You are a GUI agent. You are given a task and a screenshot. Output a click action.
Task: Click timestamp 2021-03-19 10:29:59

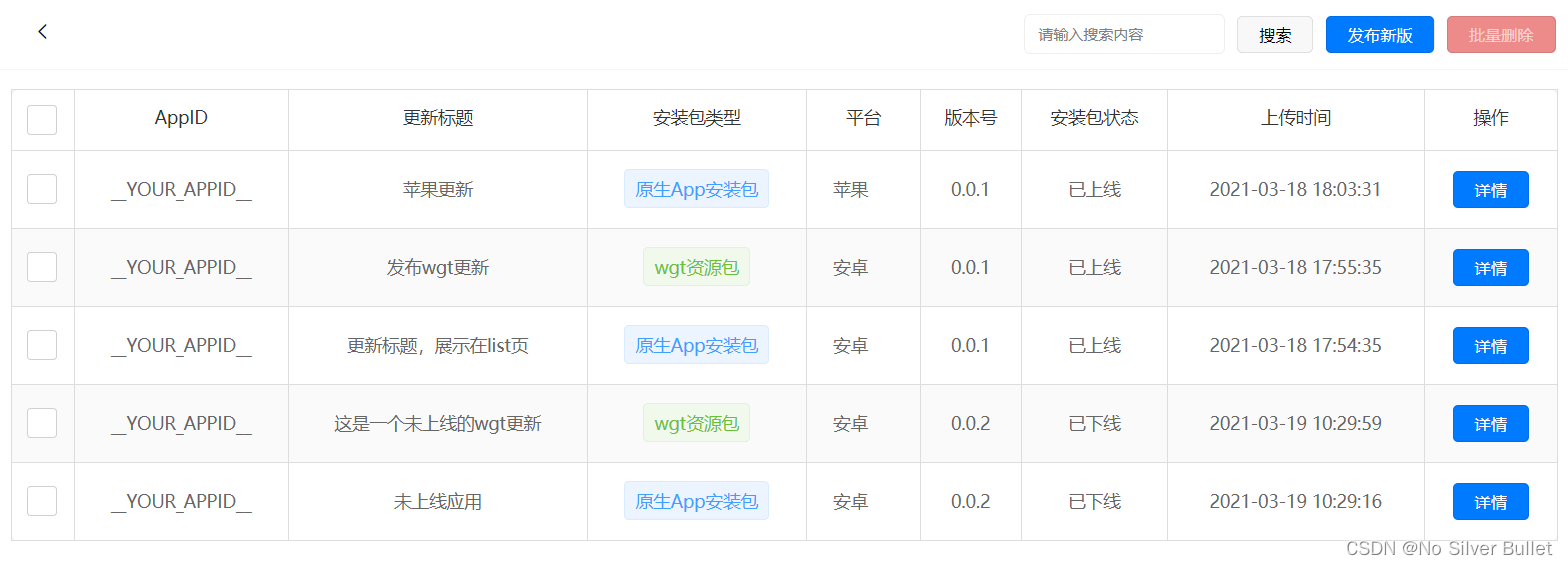1296,423
